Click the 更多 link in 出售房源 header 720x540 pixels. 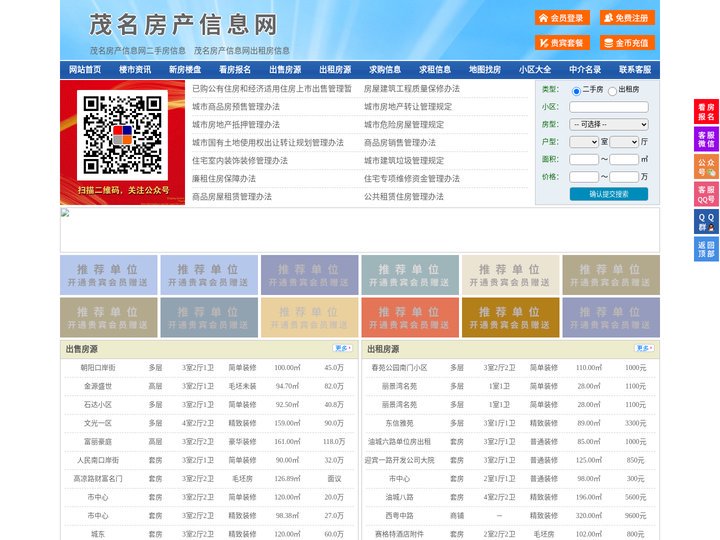(343, 349)
